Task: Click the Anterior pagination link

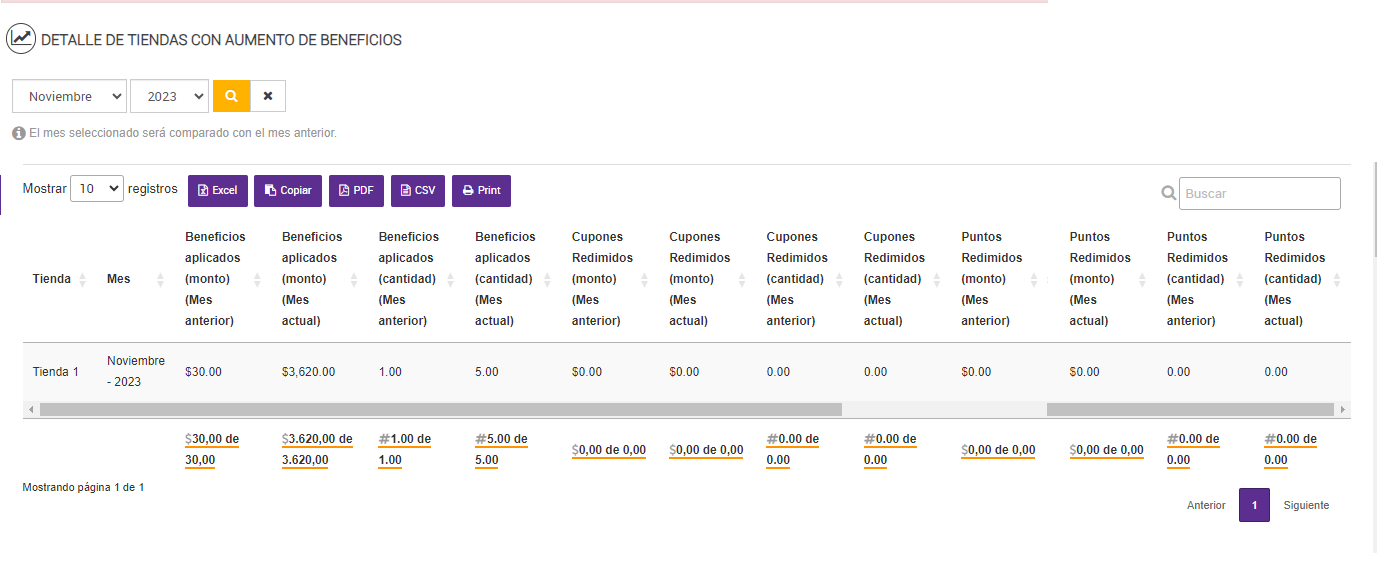Action: (x=1206, y=505)
